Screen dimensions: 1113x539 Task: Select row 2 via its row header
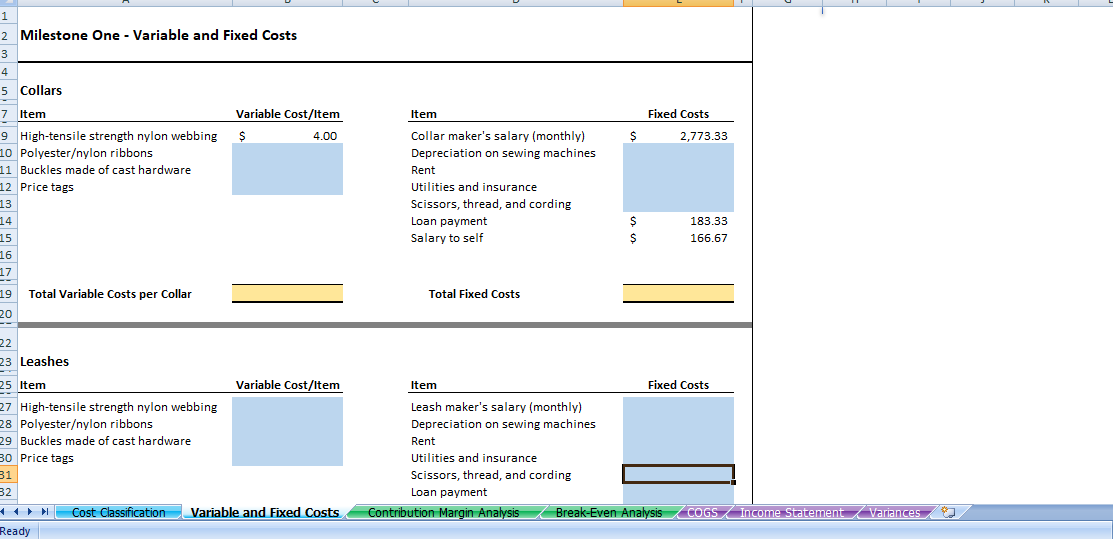8,35
